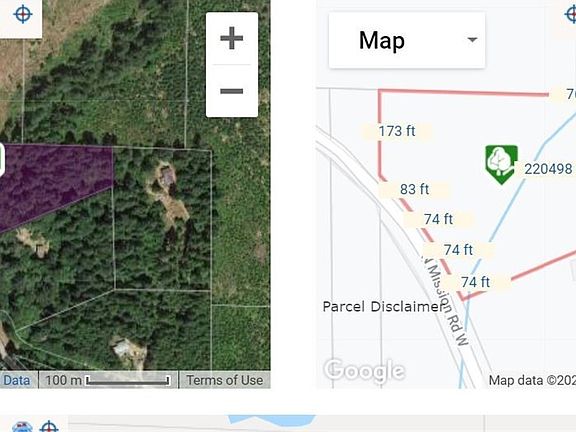The image size is (576, 432).
Task: Zoom in with the plus button
Action: click(231, 38)
